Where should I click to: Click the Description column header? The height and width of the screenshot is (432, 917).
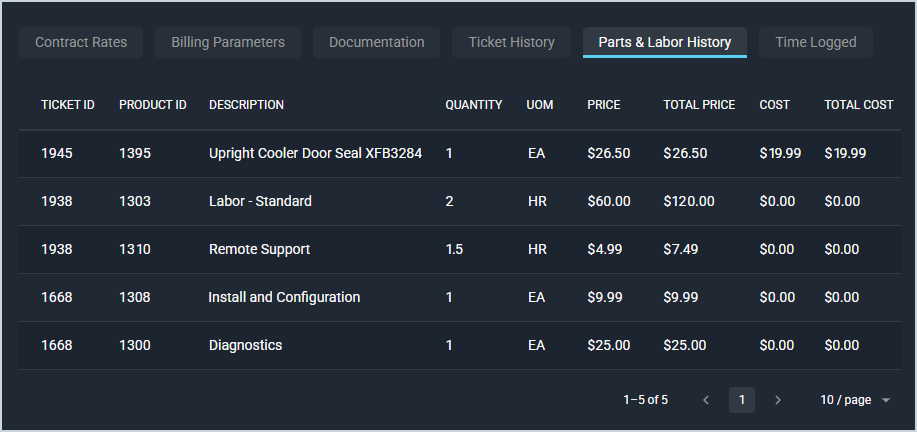pyautogui.click(x=246, y=105)
